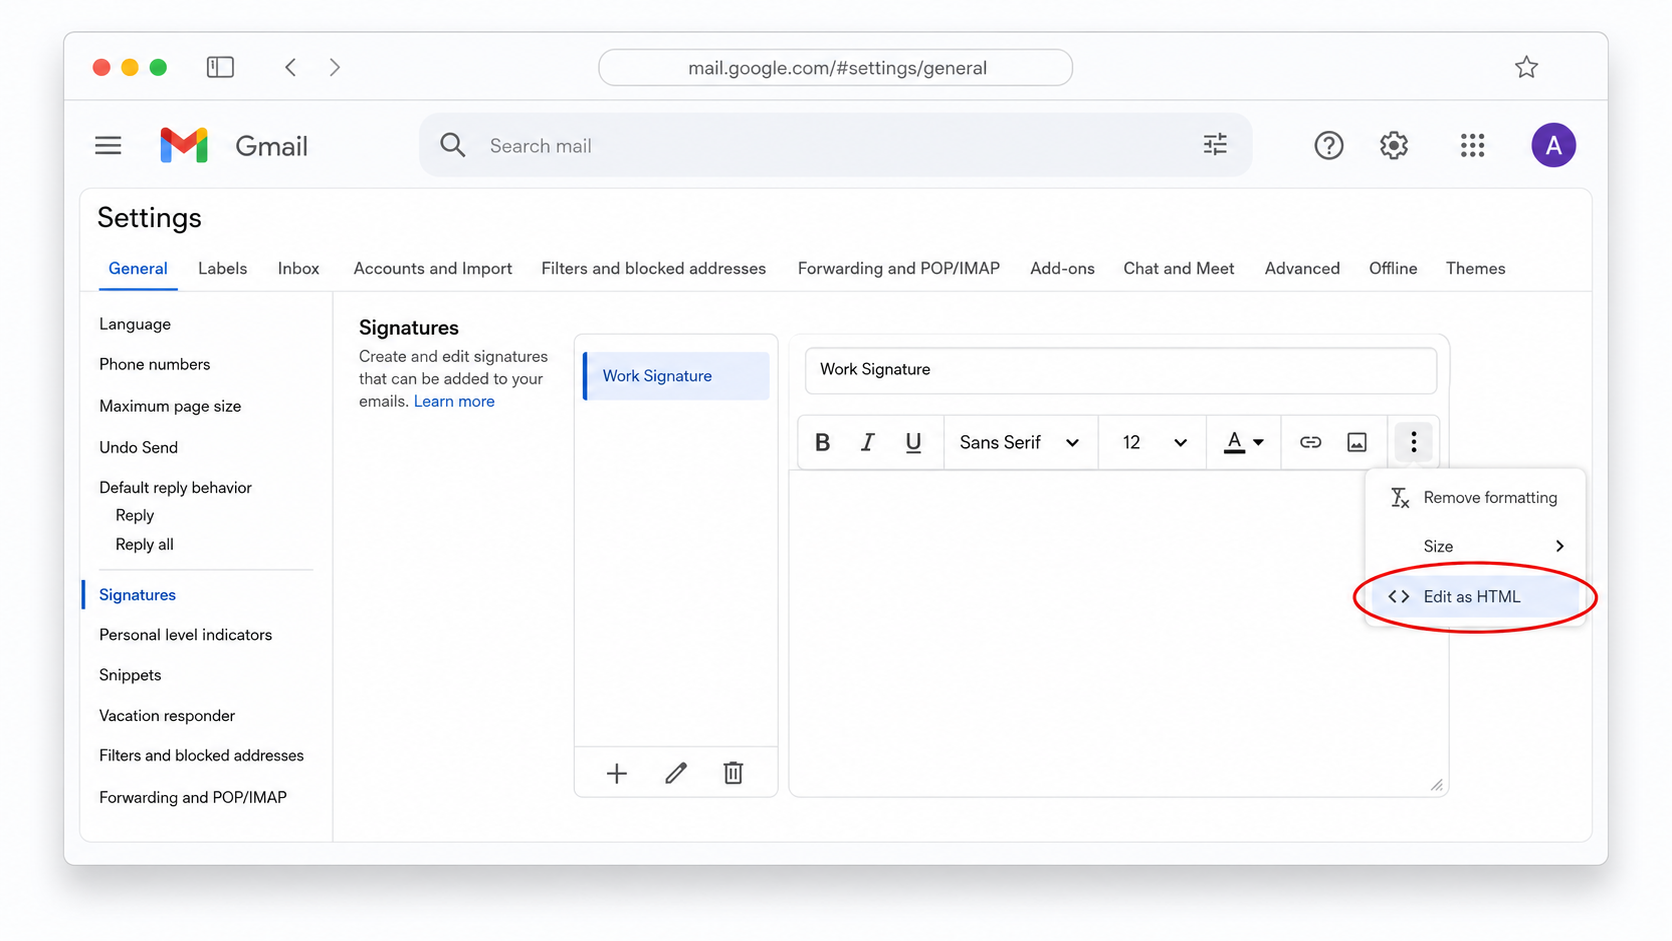This screenshot has height=941, width=1672.
Task: Go back with browser back arrow
Action: click(291, 67)
